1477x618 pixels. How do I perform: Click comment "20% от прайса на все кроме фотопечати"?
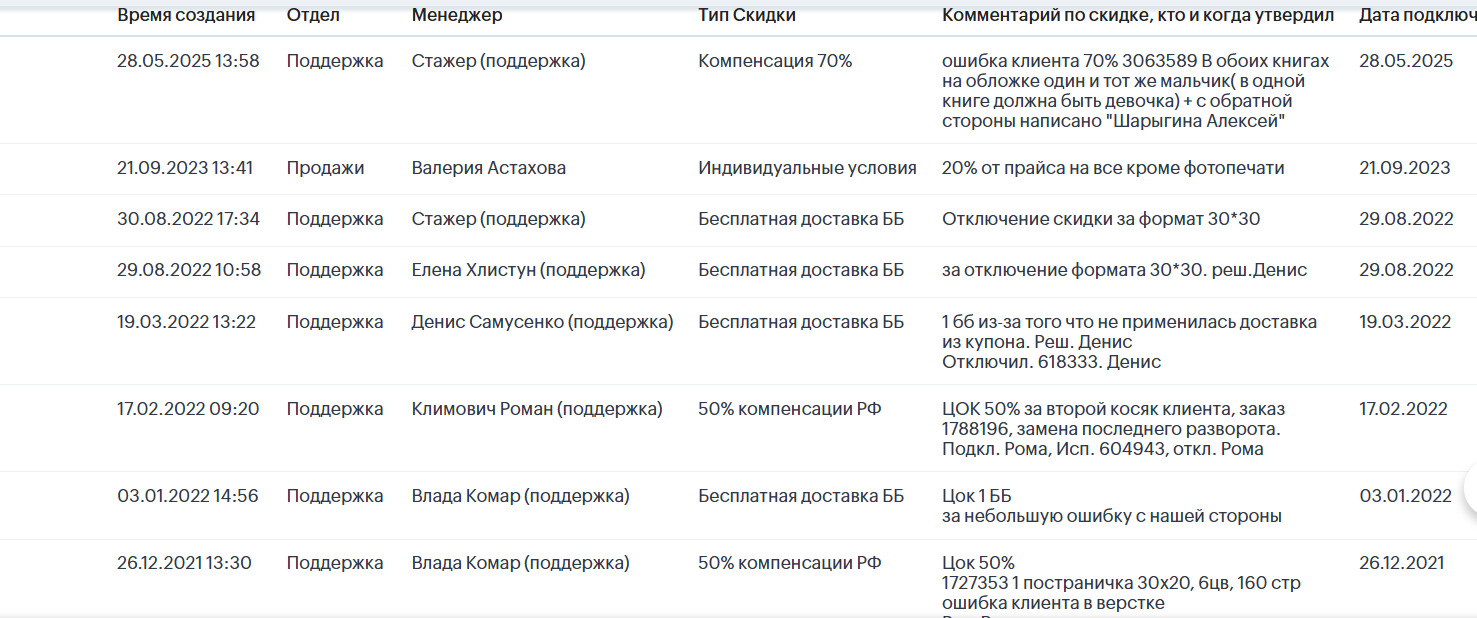pyautogui.click(x=1113, y=168)
